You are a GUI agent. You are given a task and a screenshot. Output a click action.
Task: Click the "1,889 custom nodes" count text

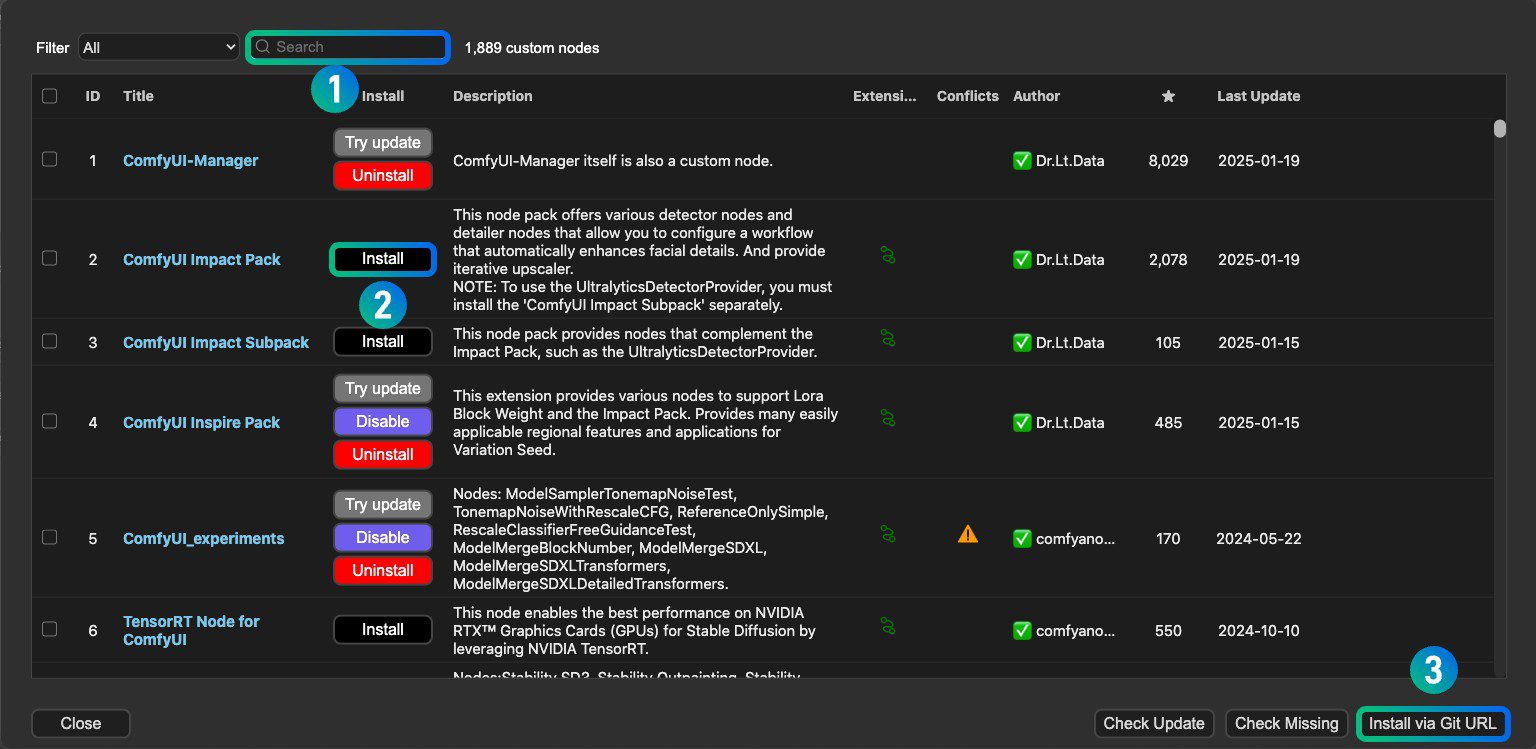[532, 47]
